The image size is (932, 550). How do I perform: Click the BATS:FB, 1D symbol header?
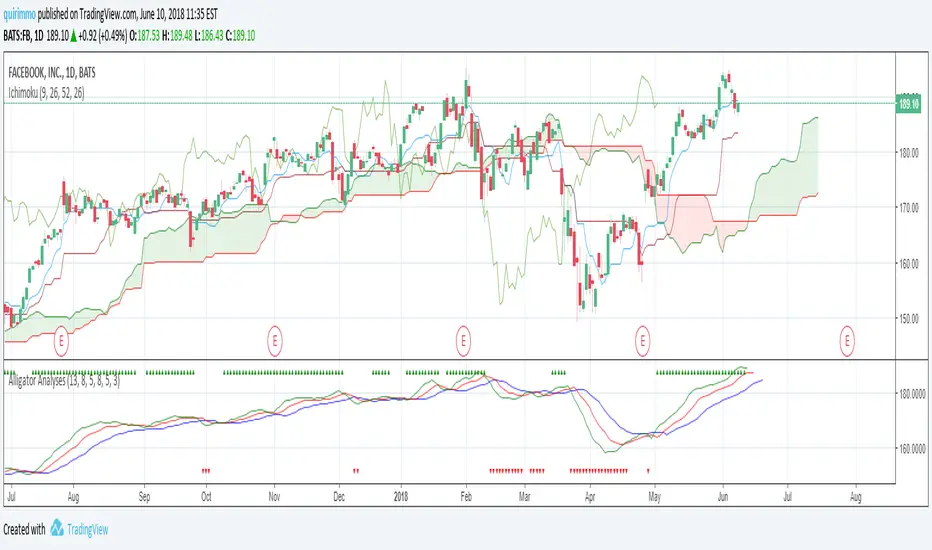coord(23,36)
